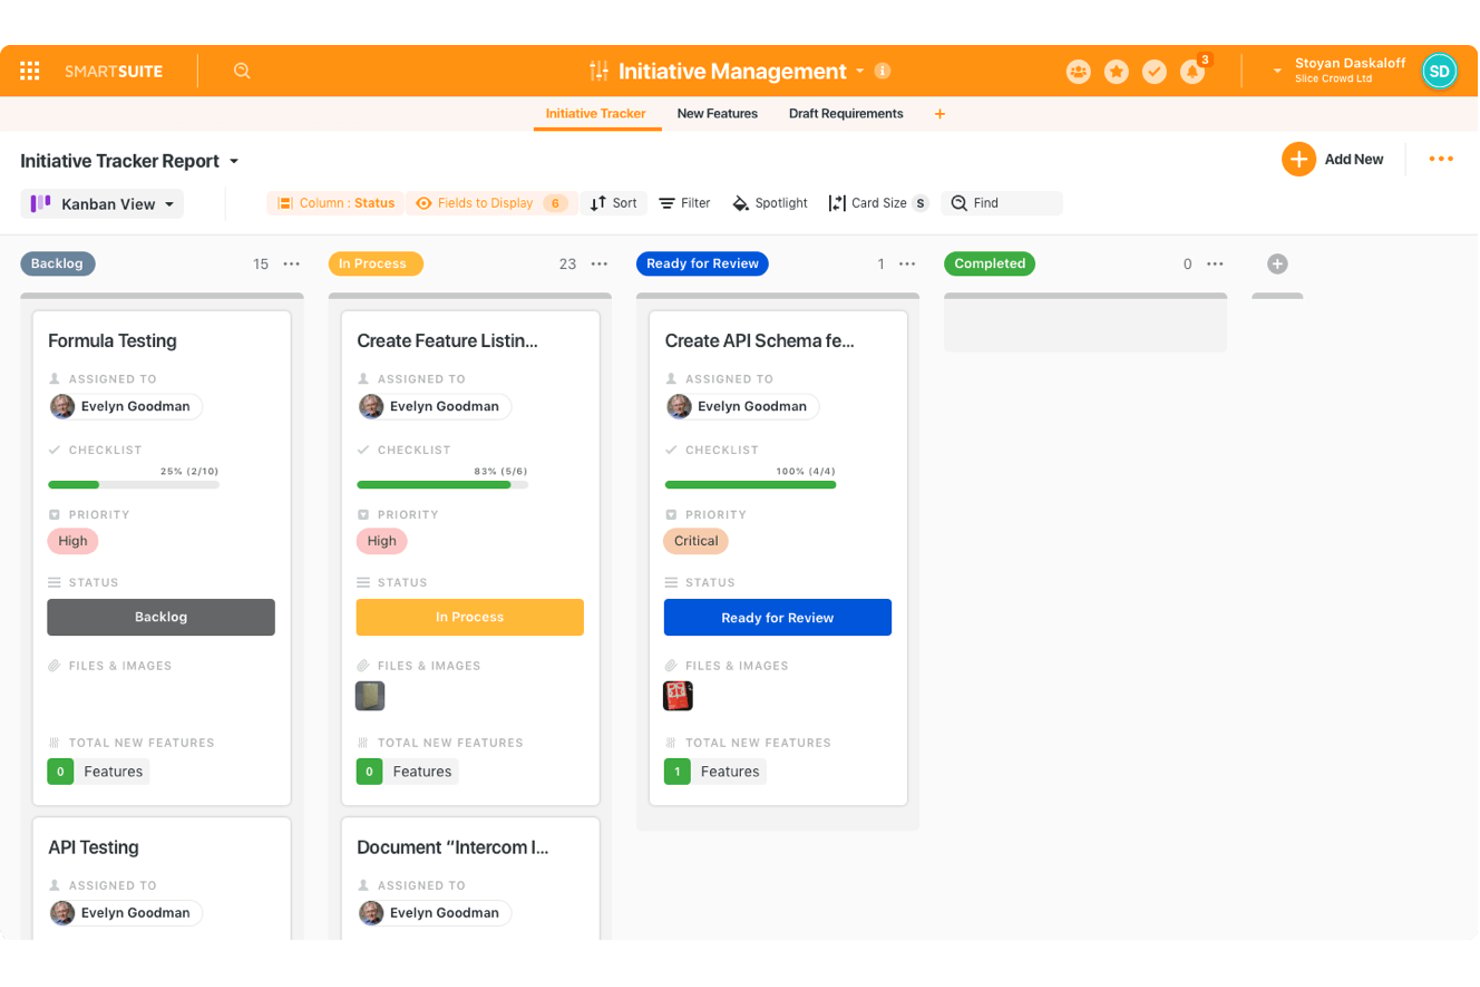Open Spotlight tool

pos(770,203)
